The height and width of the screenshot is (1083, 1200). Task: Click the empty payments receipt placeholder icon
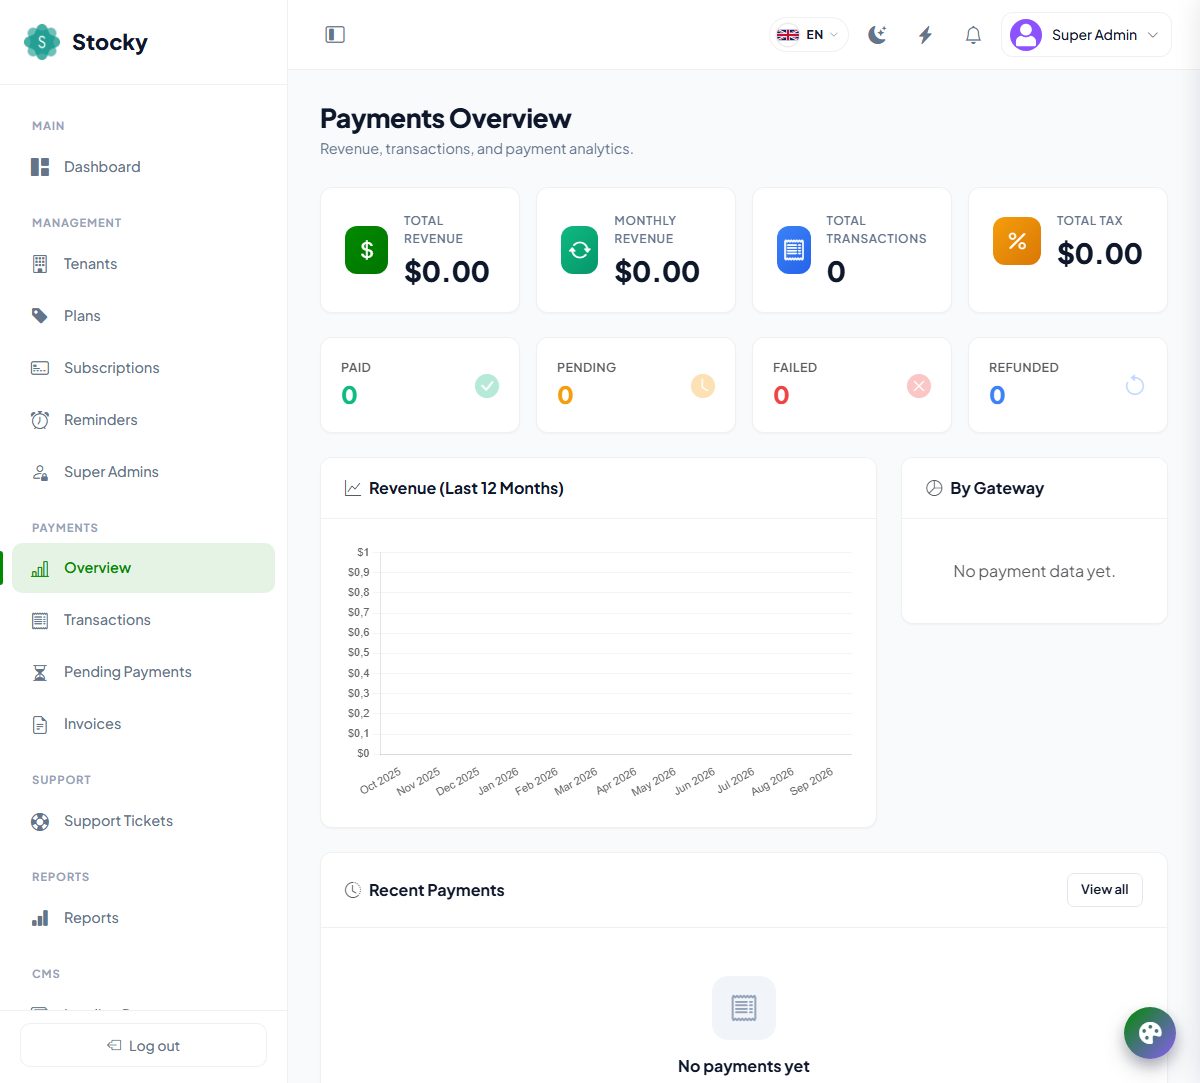pyautogui.click(x=744, y=1008)
